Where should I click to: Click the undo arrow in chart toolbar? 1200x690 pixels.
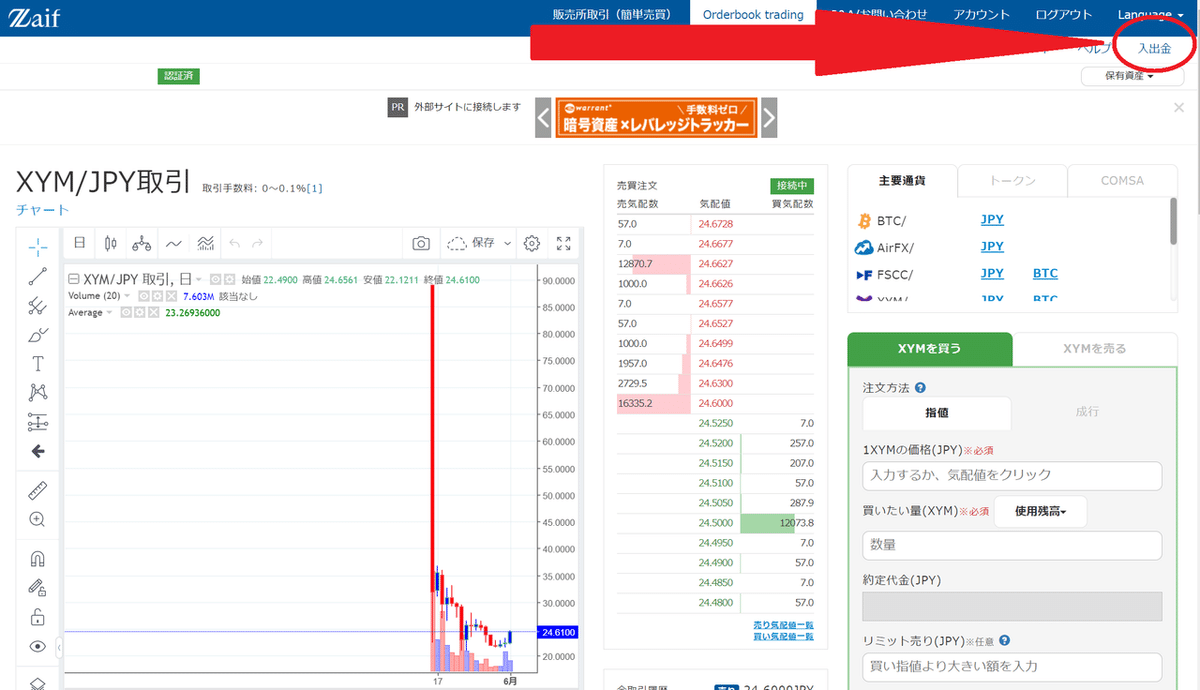point(235,242)
